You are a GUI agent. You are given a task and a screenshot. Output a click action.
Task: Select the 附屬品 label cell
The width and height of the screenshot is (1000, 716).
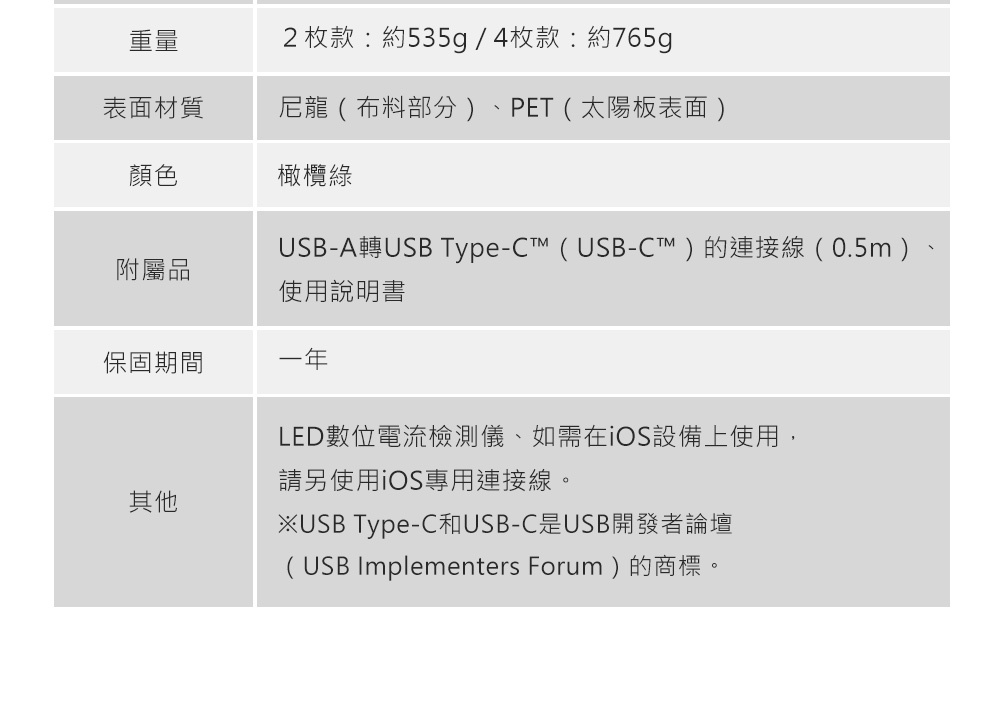[153, 270]
